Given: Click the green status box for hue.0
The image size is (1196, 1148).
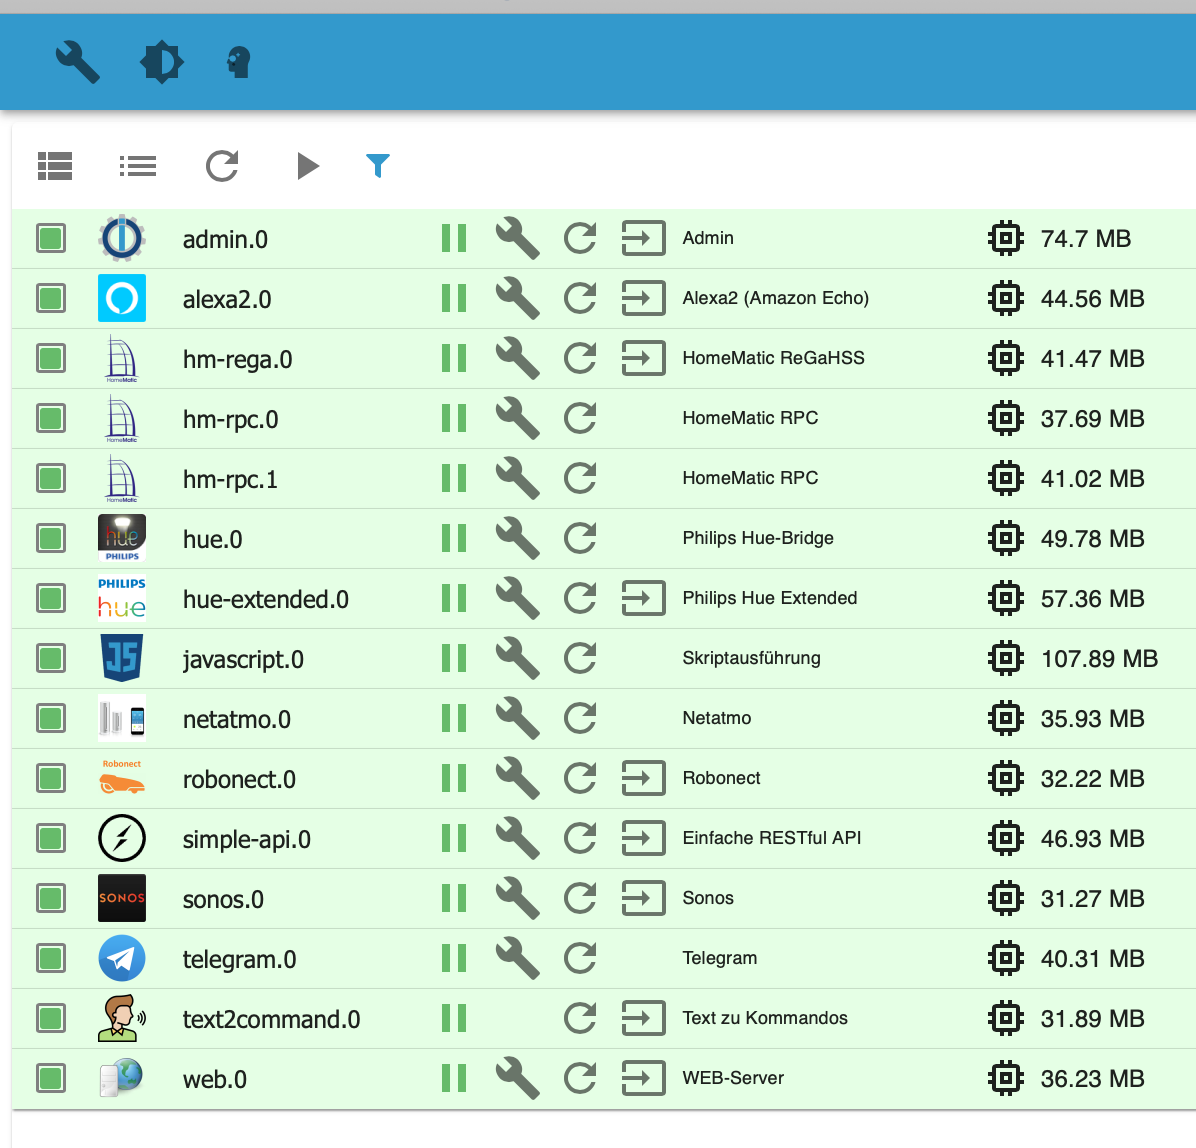Looking at the screenshot, I should pos(51,539).
